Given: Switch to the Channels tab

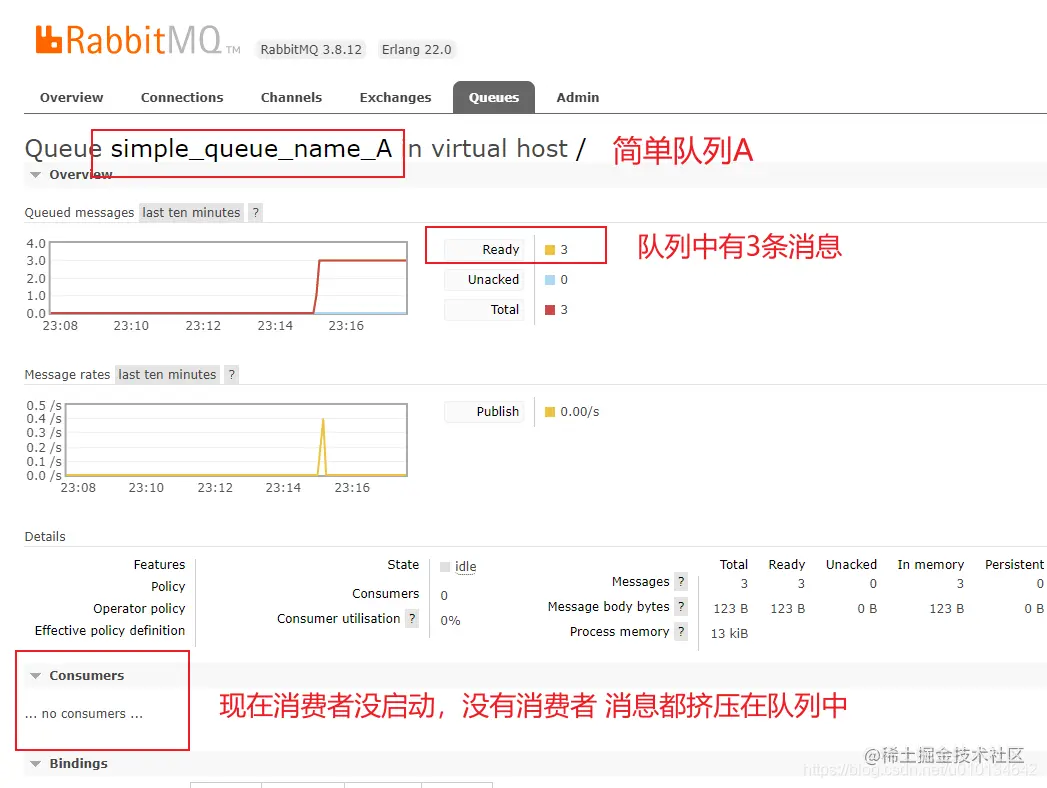Looking at the screenshot, I should 291,97.
